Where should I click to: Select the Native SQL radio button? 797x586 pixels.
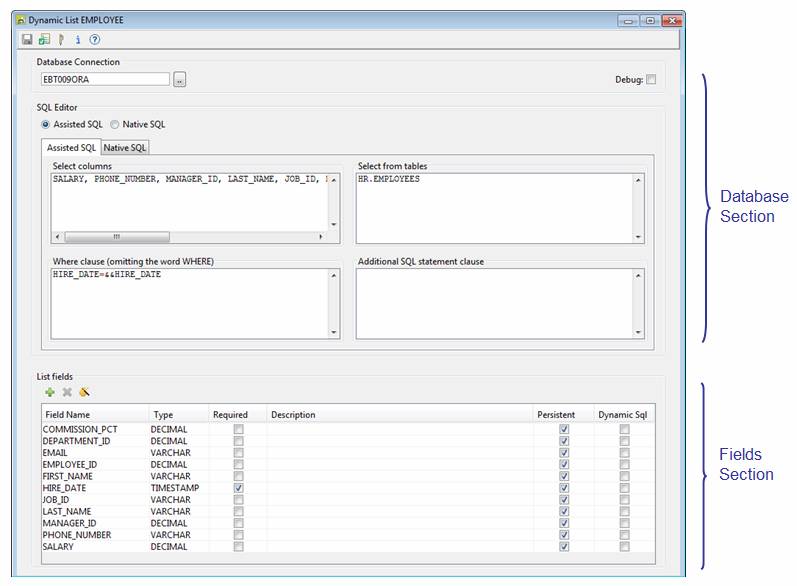coord(115,125)
